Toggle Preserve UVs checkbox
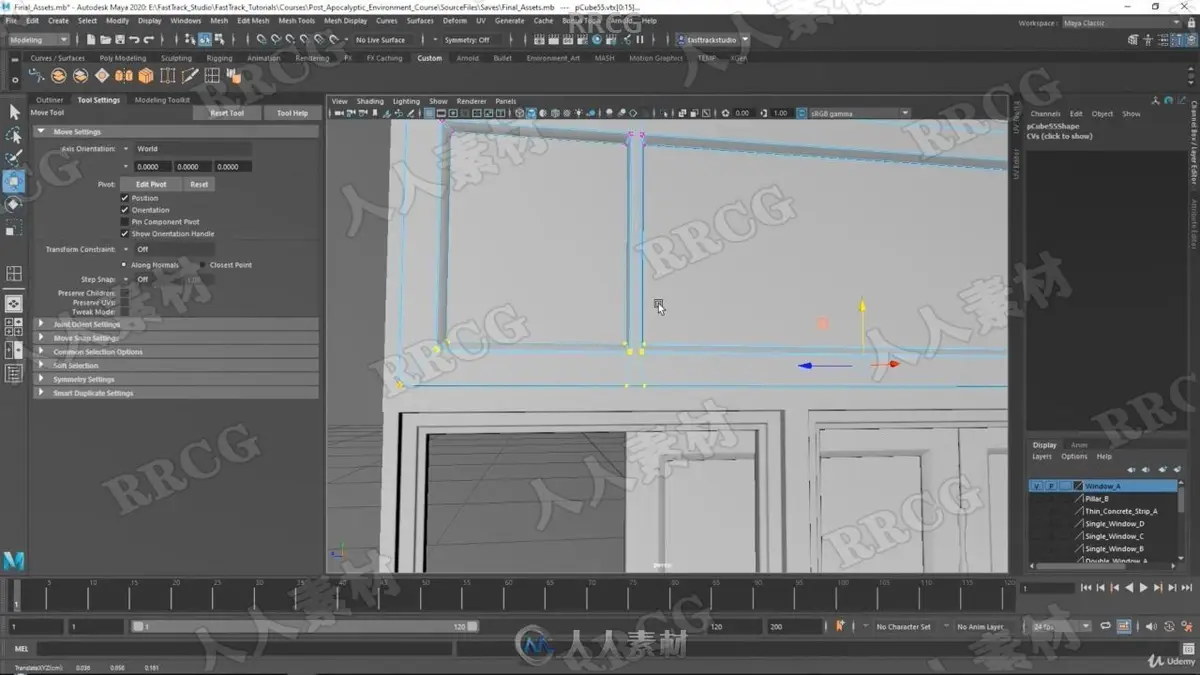 pos(125,302)
